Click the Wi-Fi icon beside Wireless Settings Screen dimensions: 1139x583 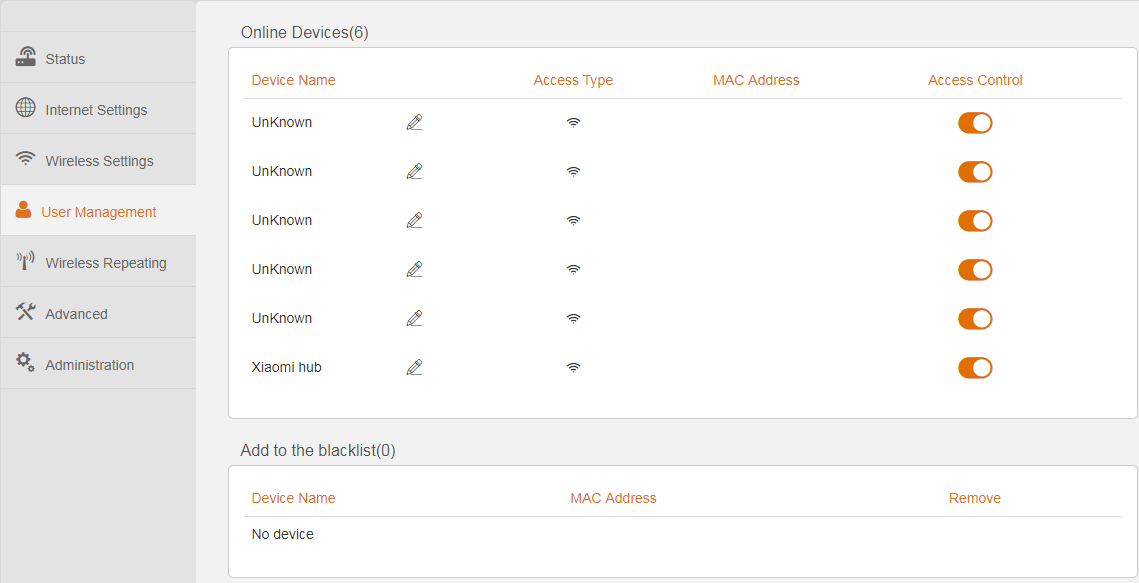pyautogui.click(x=25, y=158)
